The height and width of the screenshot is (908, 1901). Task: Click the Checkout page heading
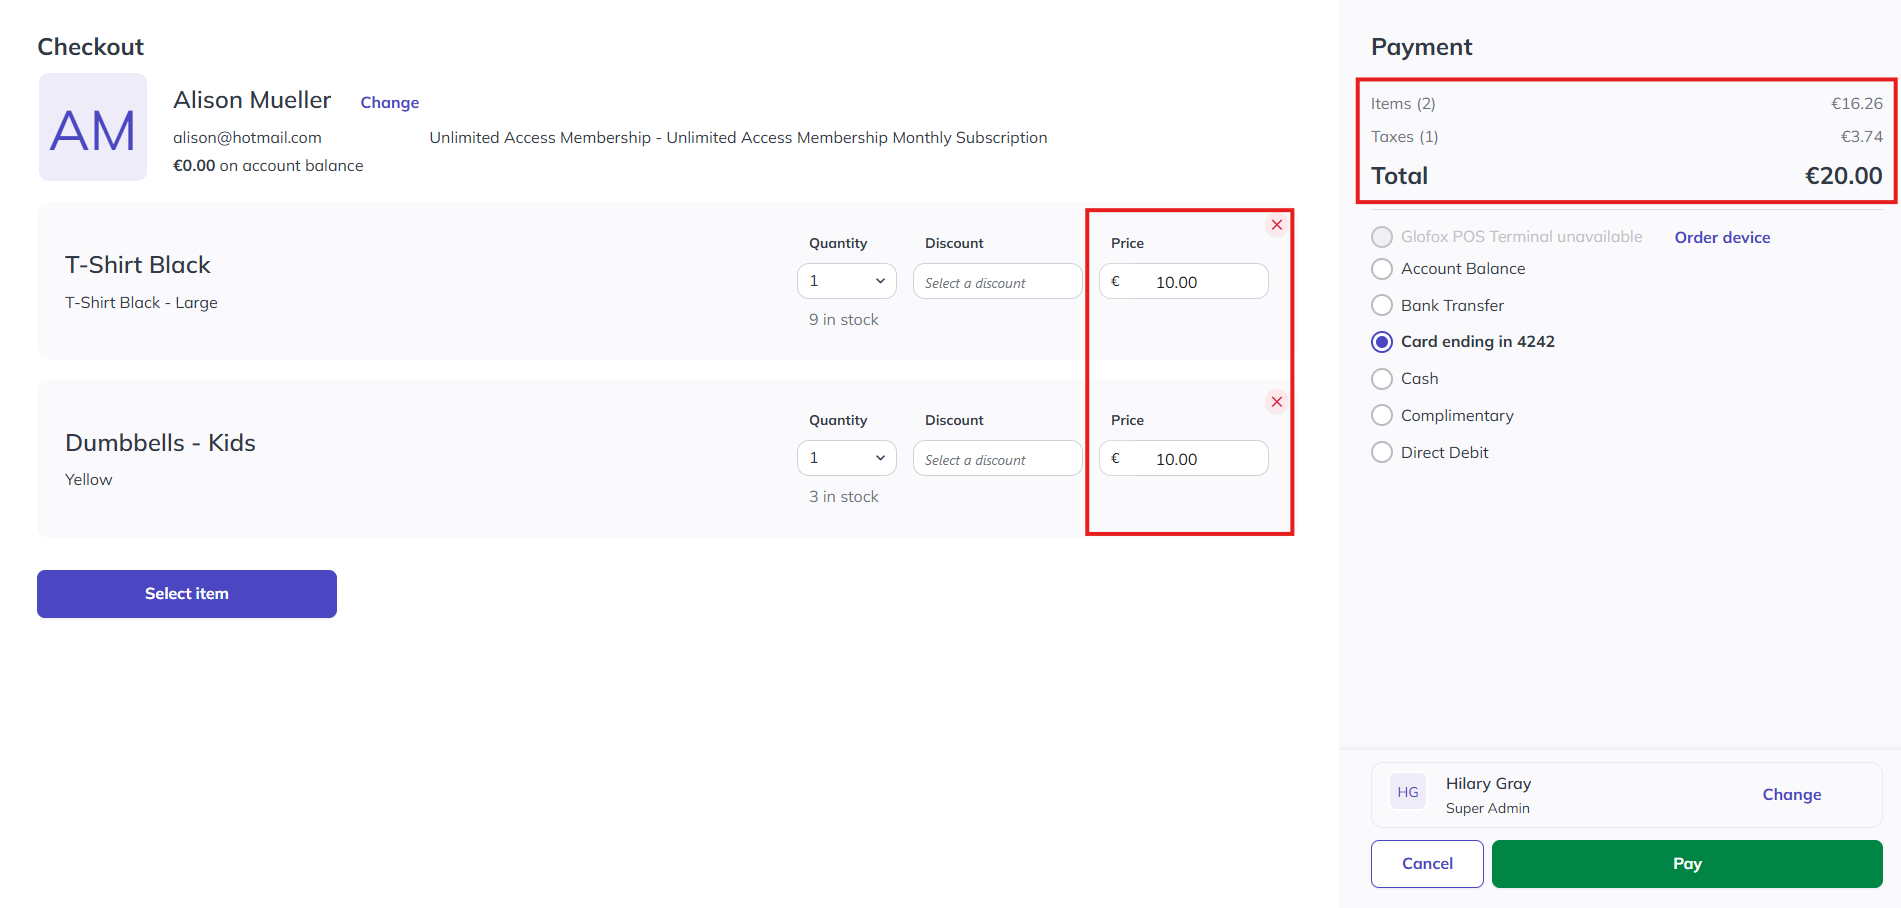(x=91, y=47)
